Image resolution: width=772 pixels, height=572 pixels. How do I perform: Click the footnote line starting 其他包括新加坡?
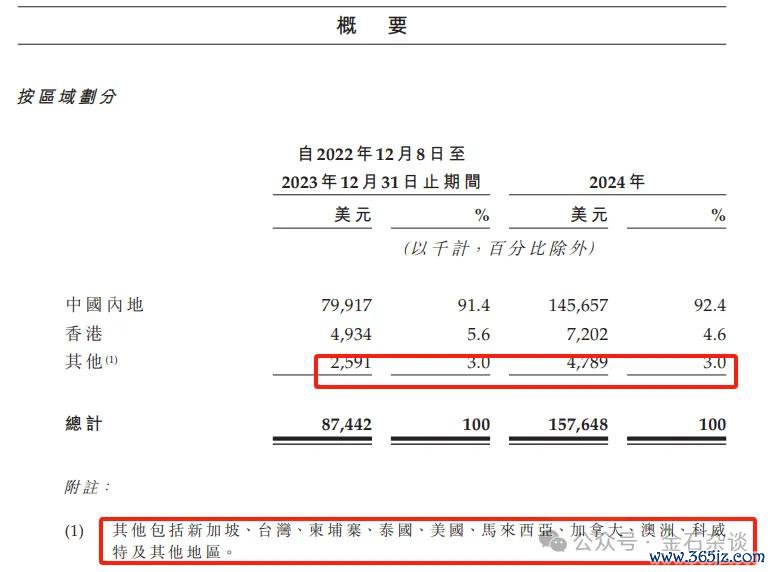[419, 530]
